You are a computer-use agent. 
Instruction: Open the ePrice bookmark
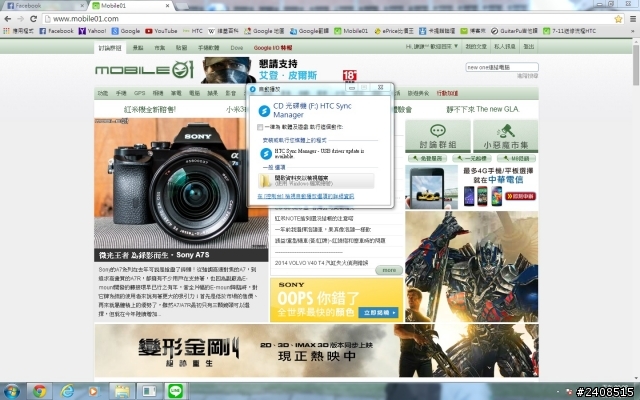[394, 31]
